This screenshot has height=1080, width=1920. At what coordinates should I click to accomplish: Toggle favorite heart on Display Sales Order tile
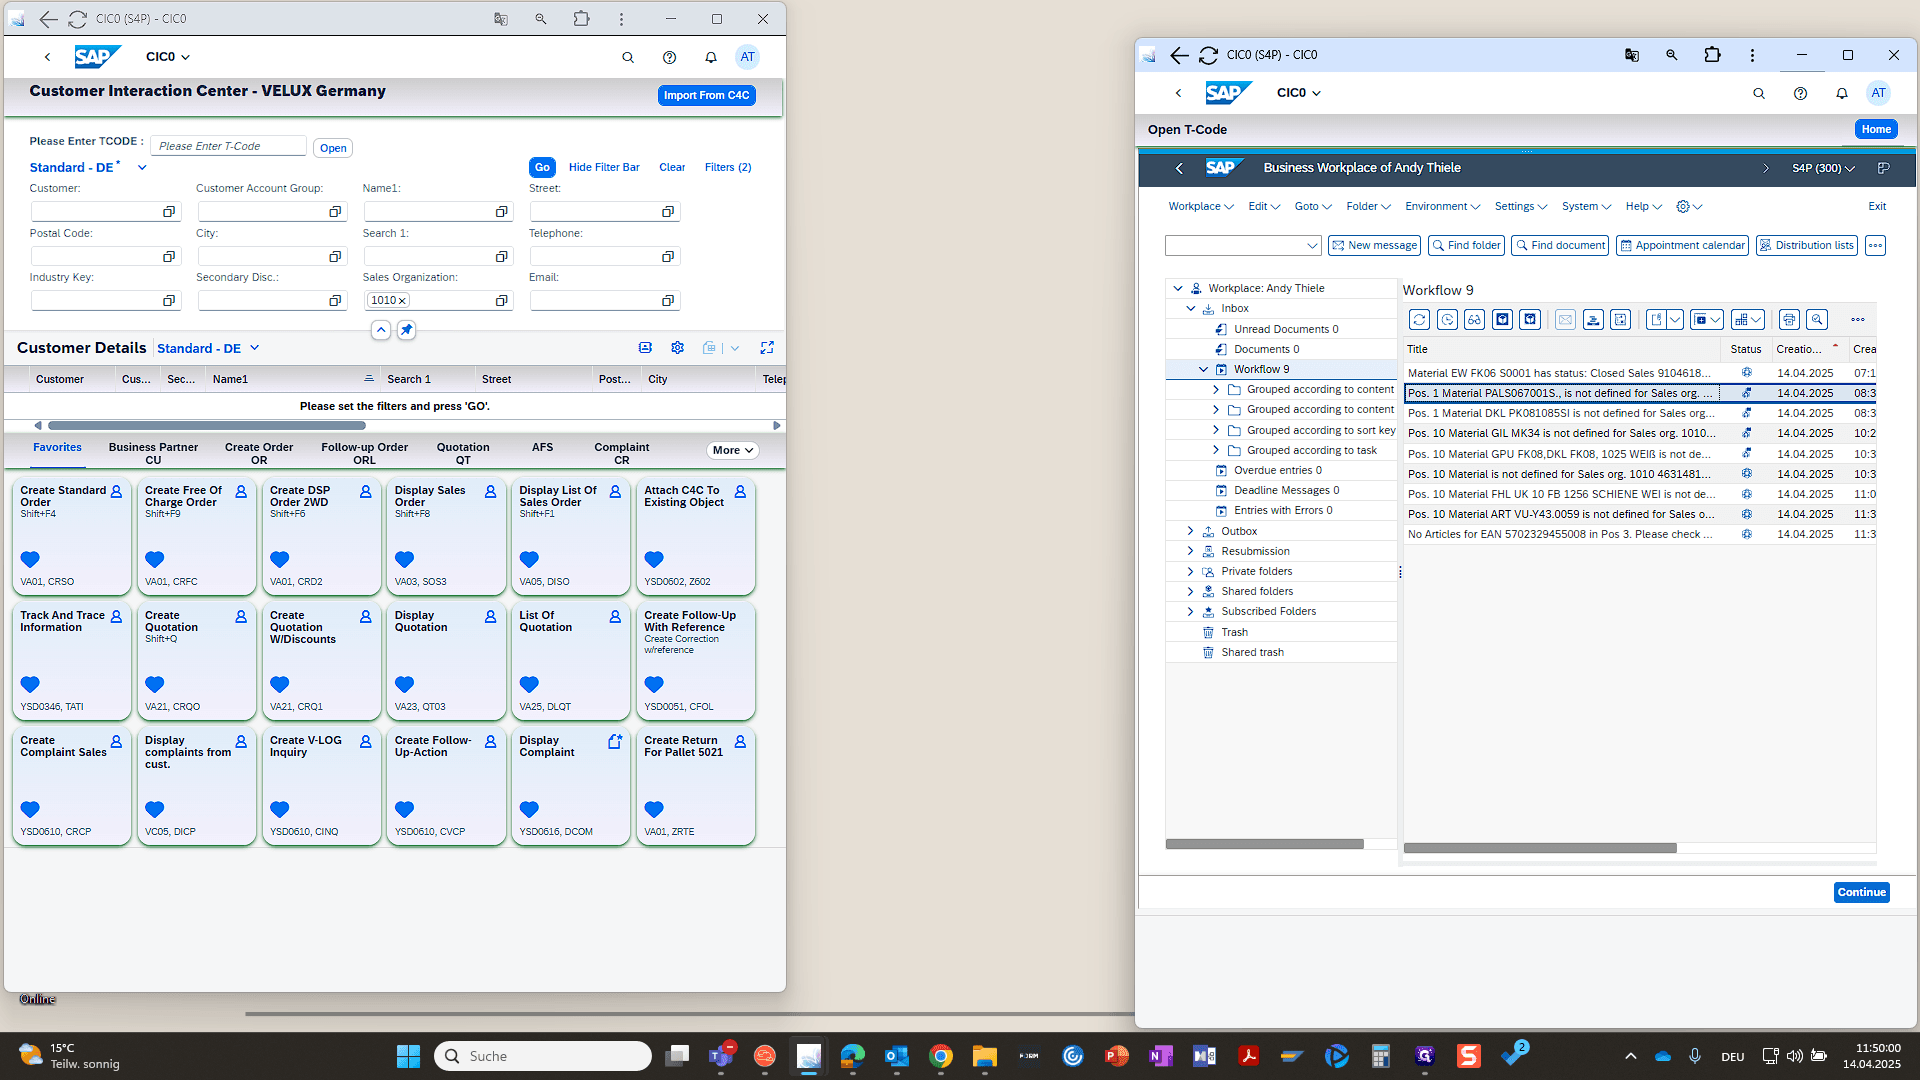click(405, 560)
